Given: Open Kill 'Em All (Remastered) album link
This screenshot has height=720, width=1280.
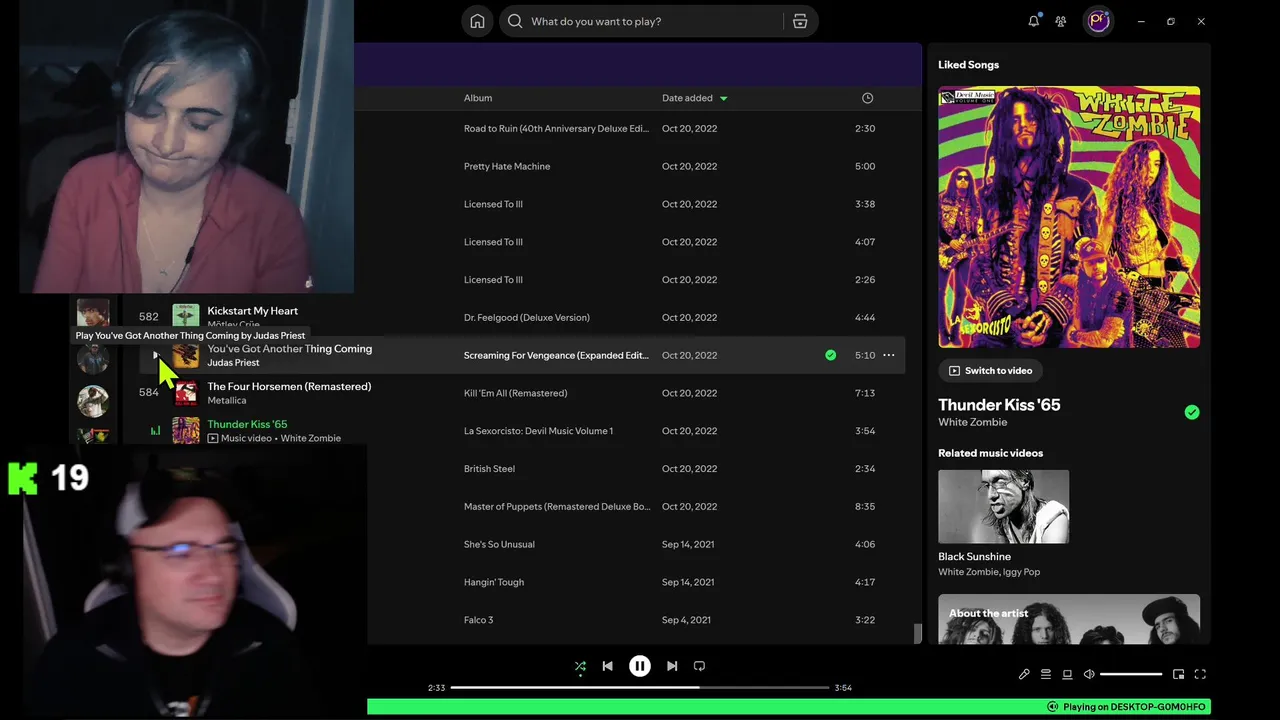Looking at the screenshot, I should (515, 393).
